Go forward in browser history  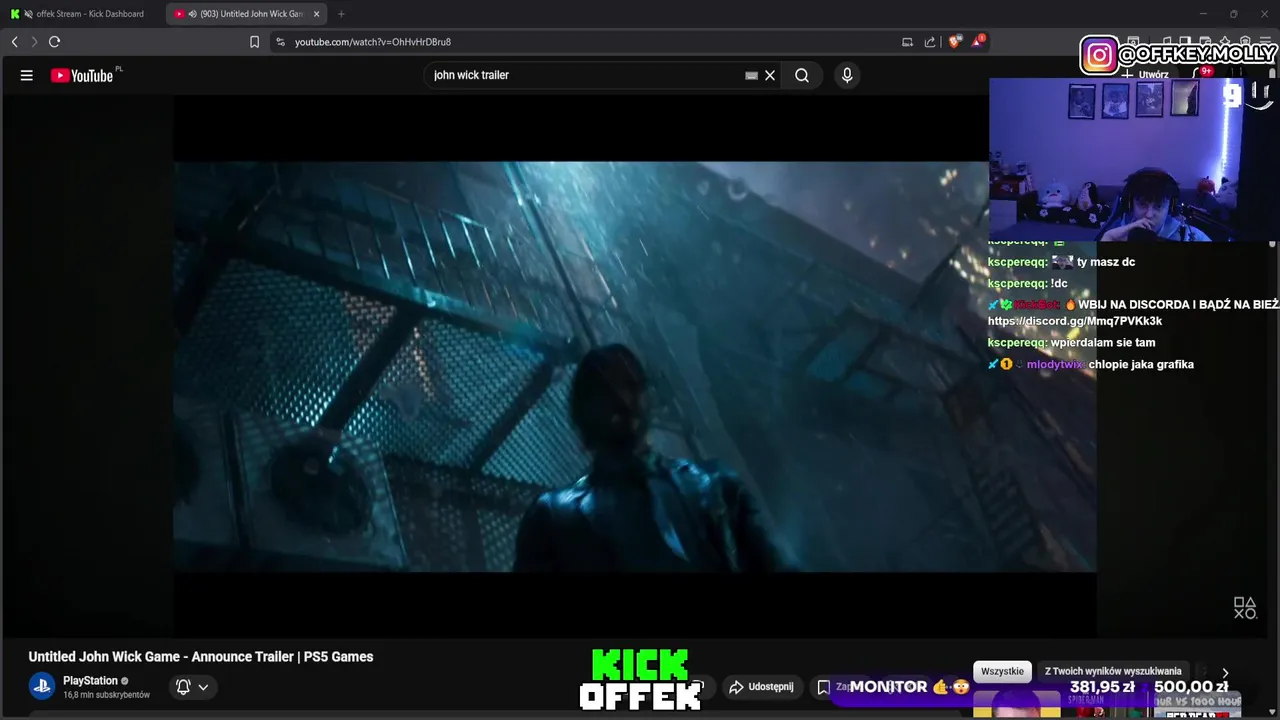tap(33, 42)
